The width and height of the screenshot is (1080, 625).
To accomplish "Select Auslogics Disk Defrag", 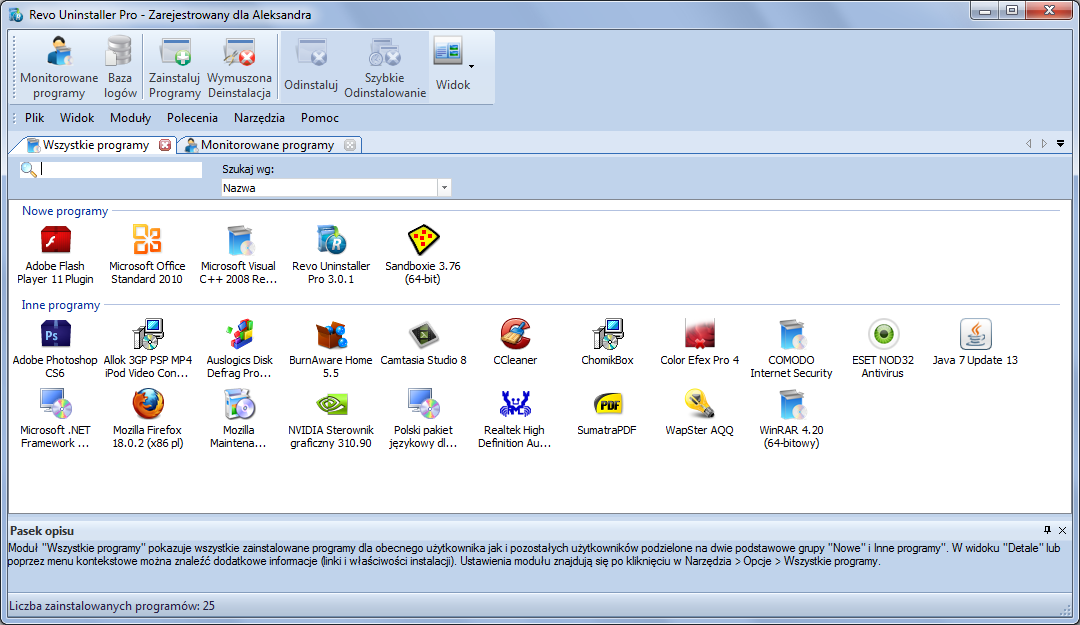I will 240,349.
